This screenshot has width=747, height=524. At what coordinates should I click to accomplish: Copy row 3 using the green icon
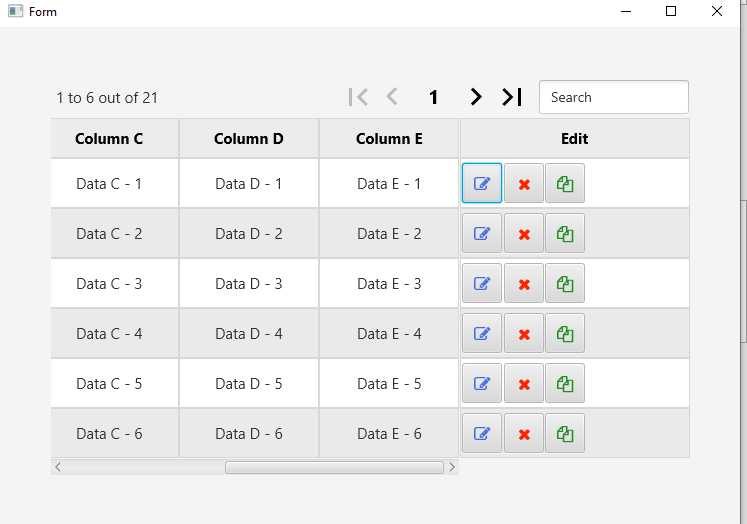click(565, 284)
